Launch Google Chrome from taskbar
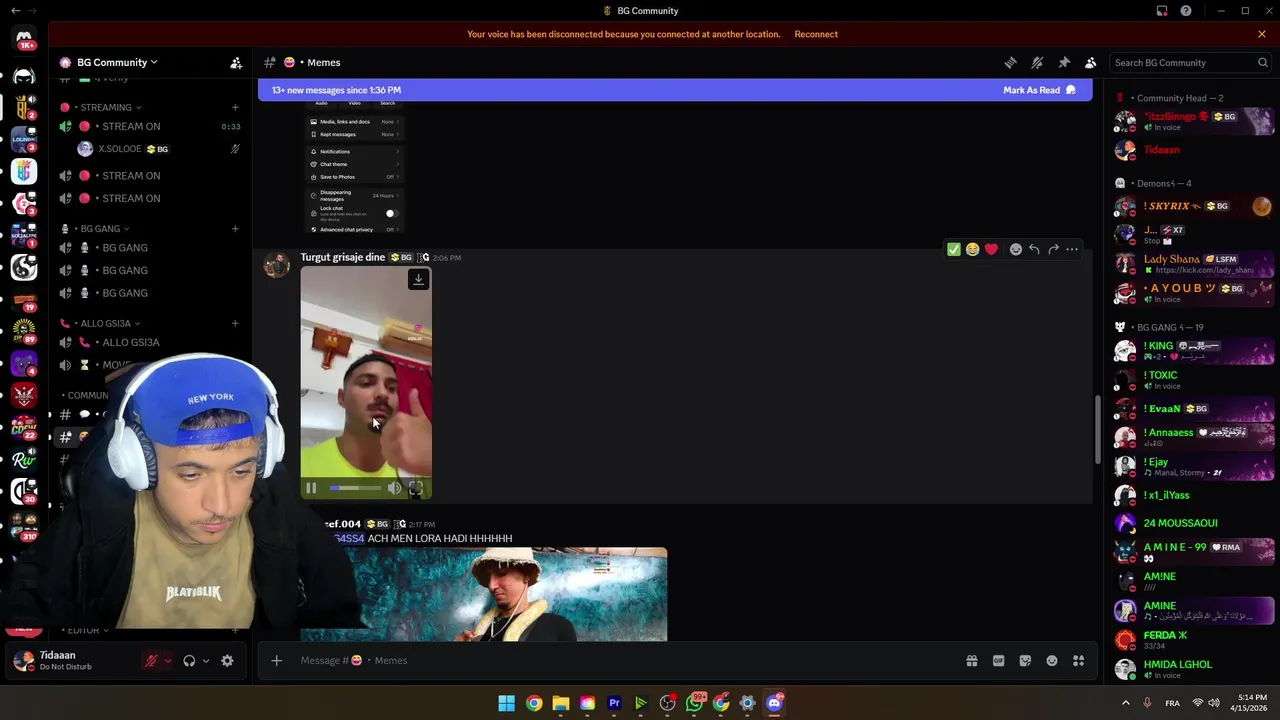Image resolution: width=1280 pixels, height=720 pixels. click(534, 703)
